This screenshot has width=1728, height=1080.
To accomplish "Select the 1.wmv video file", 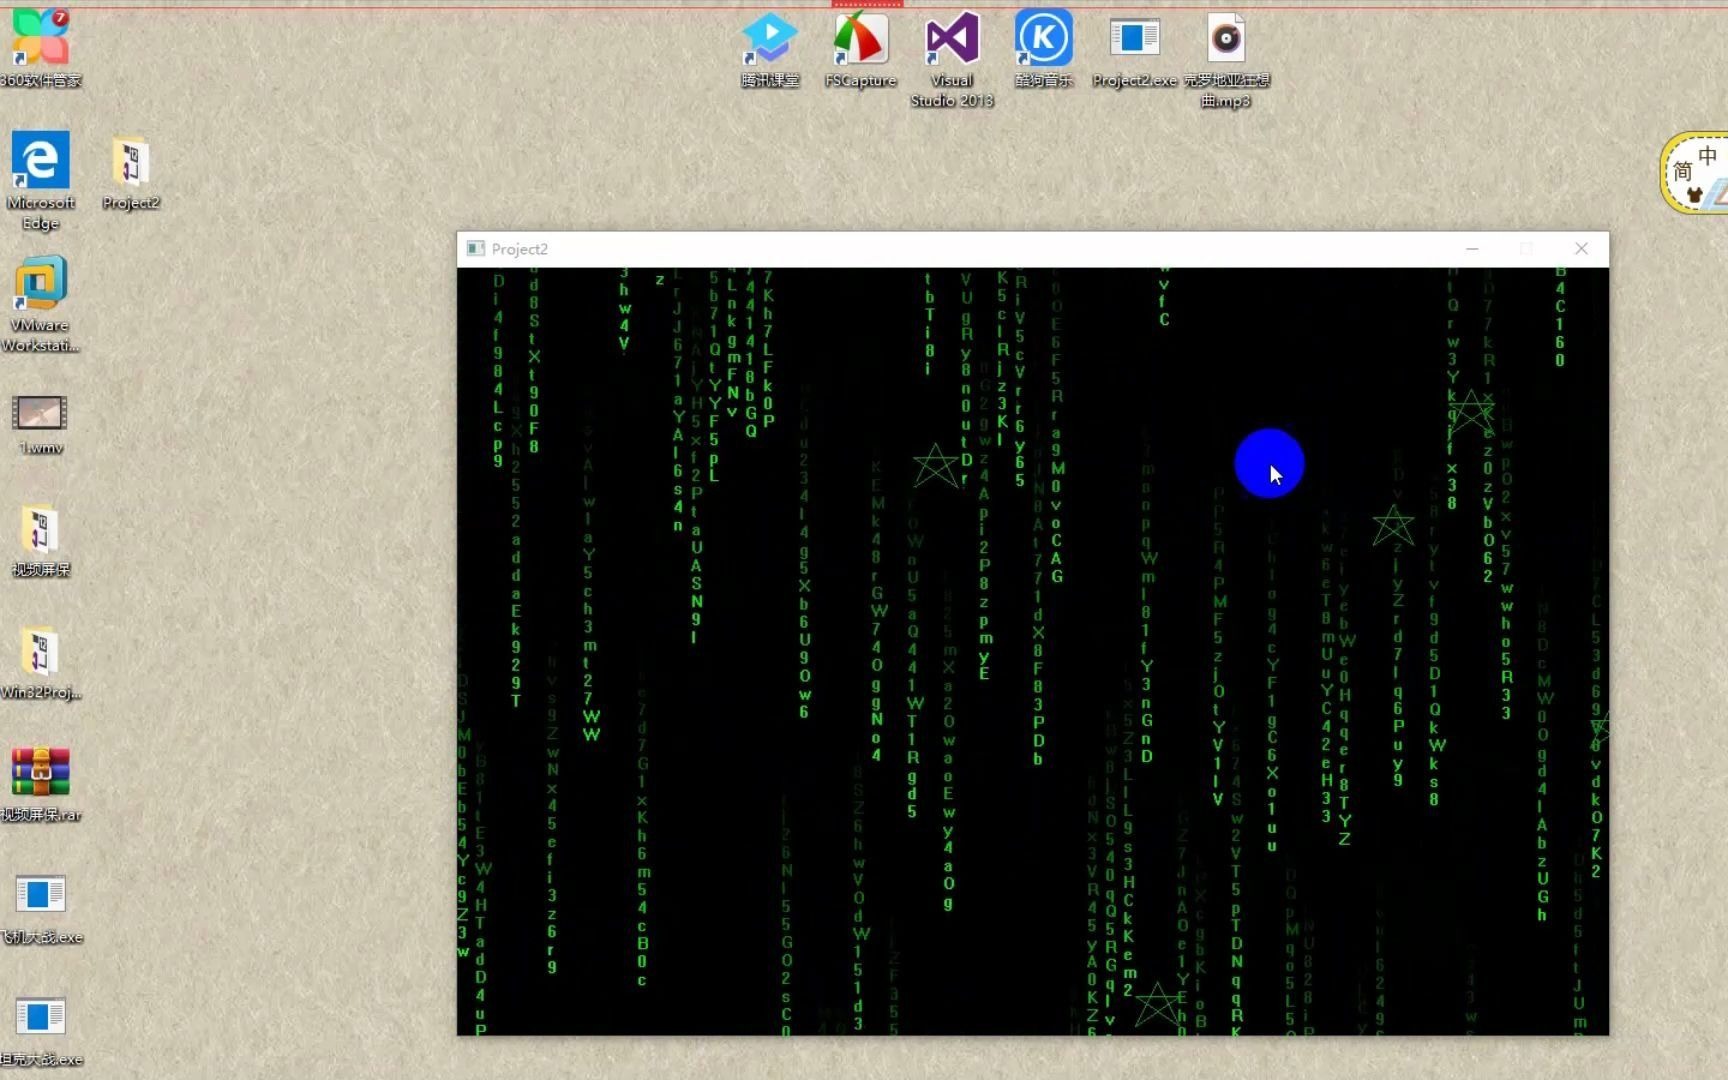I will 41,424.
